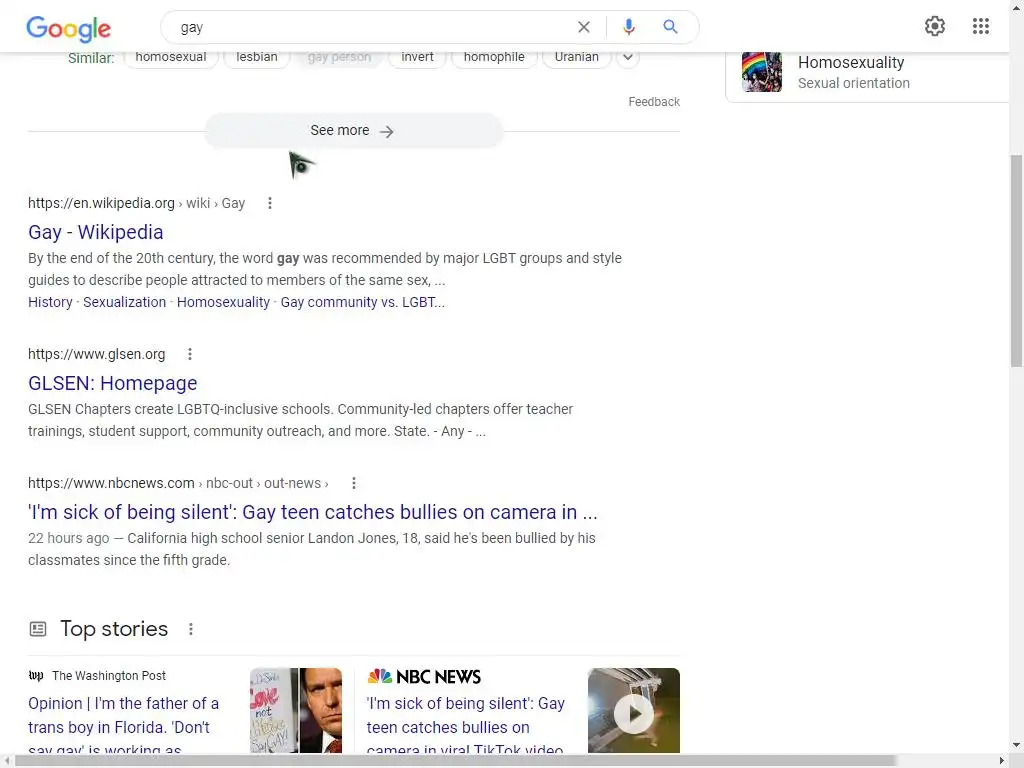
Task: Expand more similar words chevron
Action: click(628, 57)
